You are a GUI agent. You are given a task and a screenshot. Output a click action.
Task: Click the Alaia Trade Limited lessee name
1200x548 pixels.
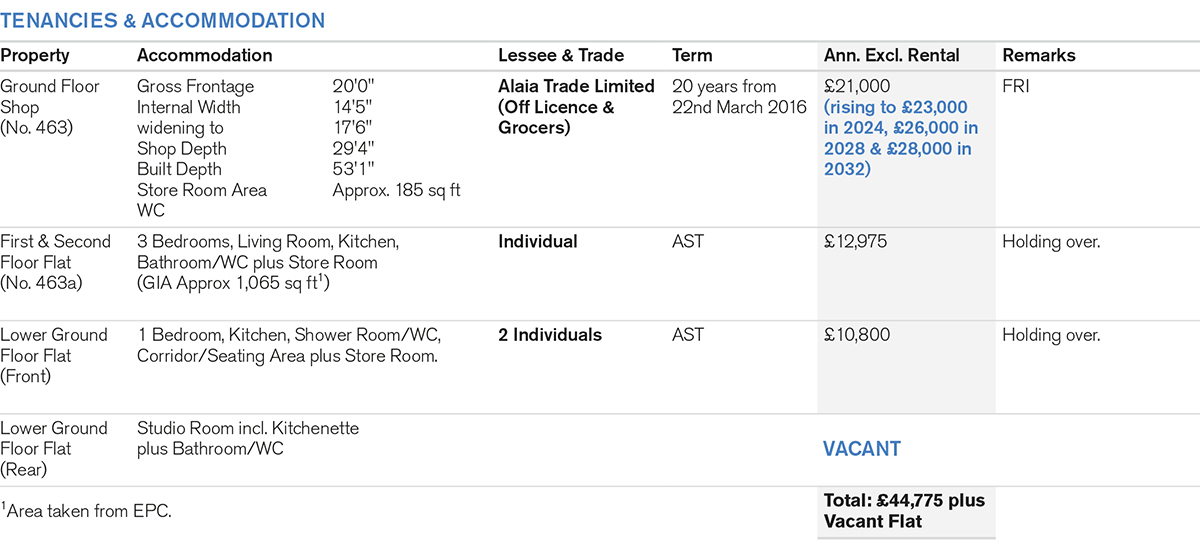click(576, 86)
